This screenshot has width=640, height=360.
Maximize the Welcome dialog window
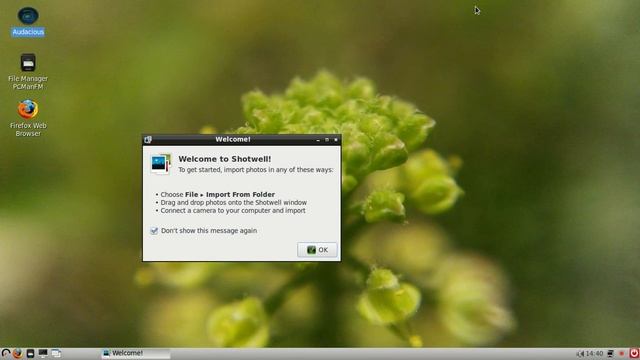click(327, 140)
